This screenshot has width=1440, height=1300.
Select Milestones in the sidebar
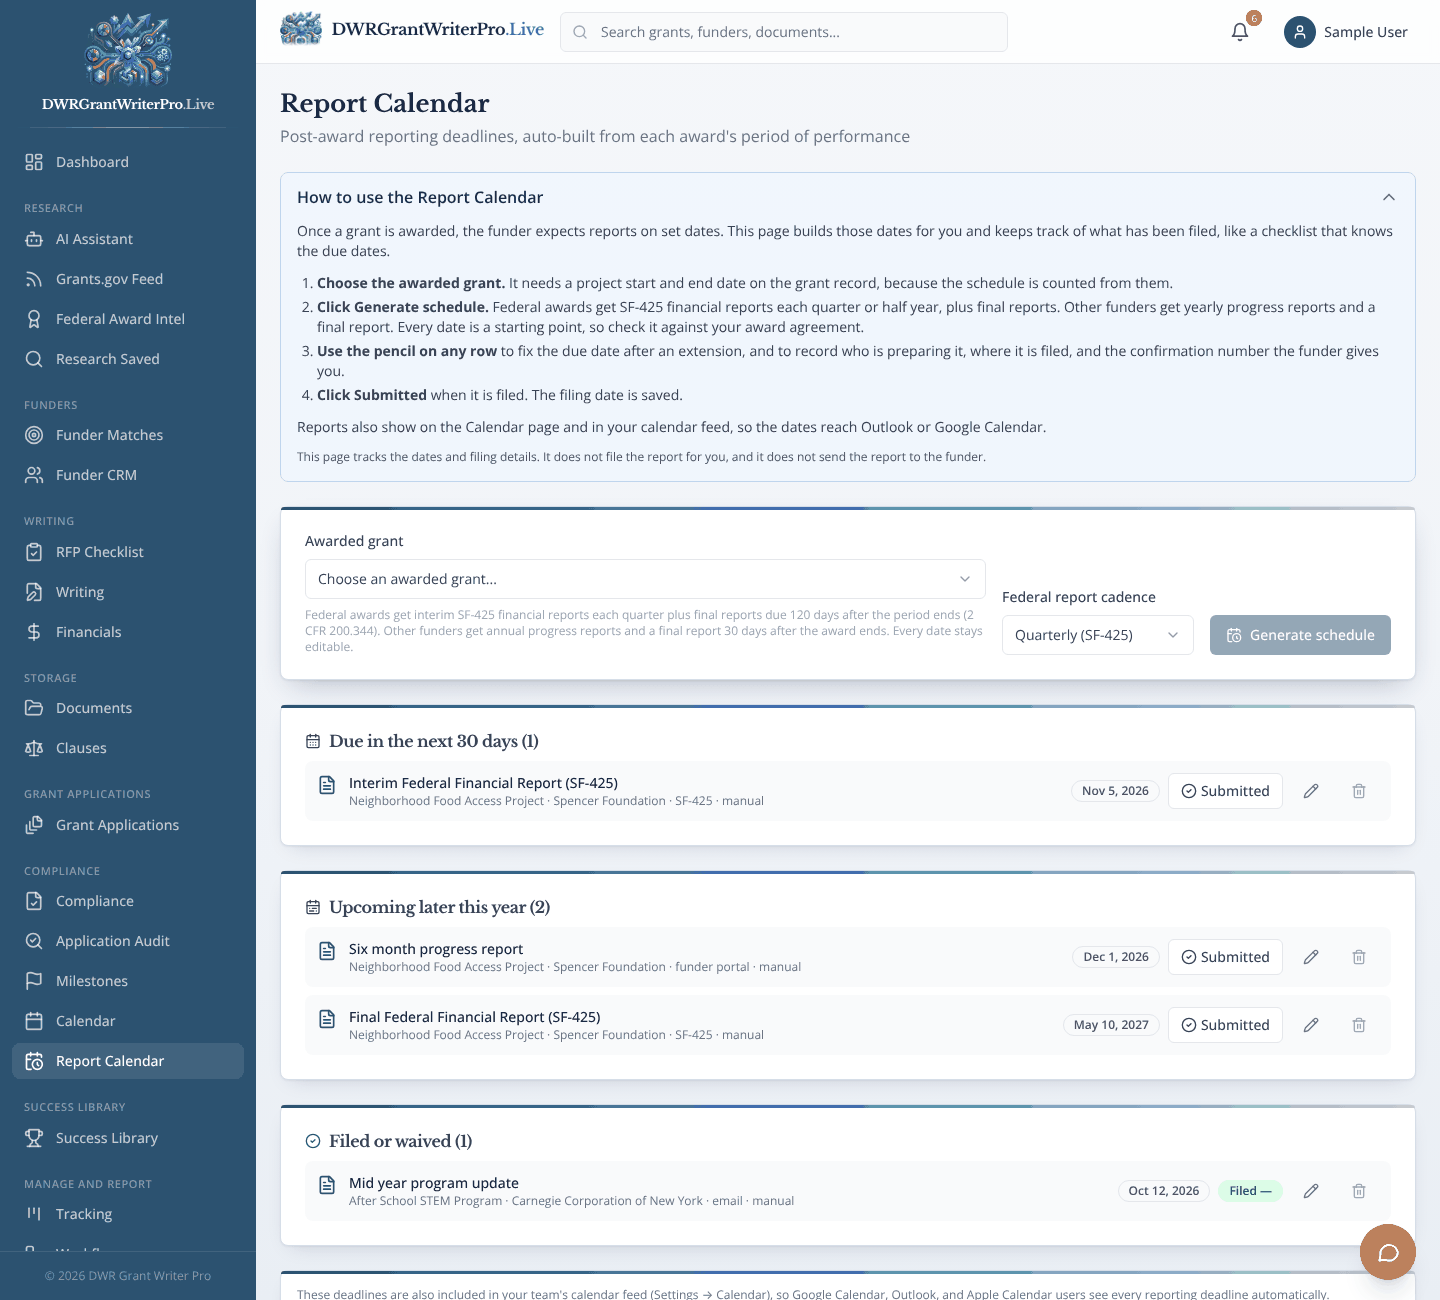128,981
